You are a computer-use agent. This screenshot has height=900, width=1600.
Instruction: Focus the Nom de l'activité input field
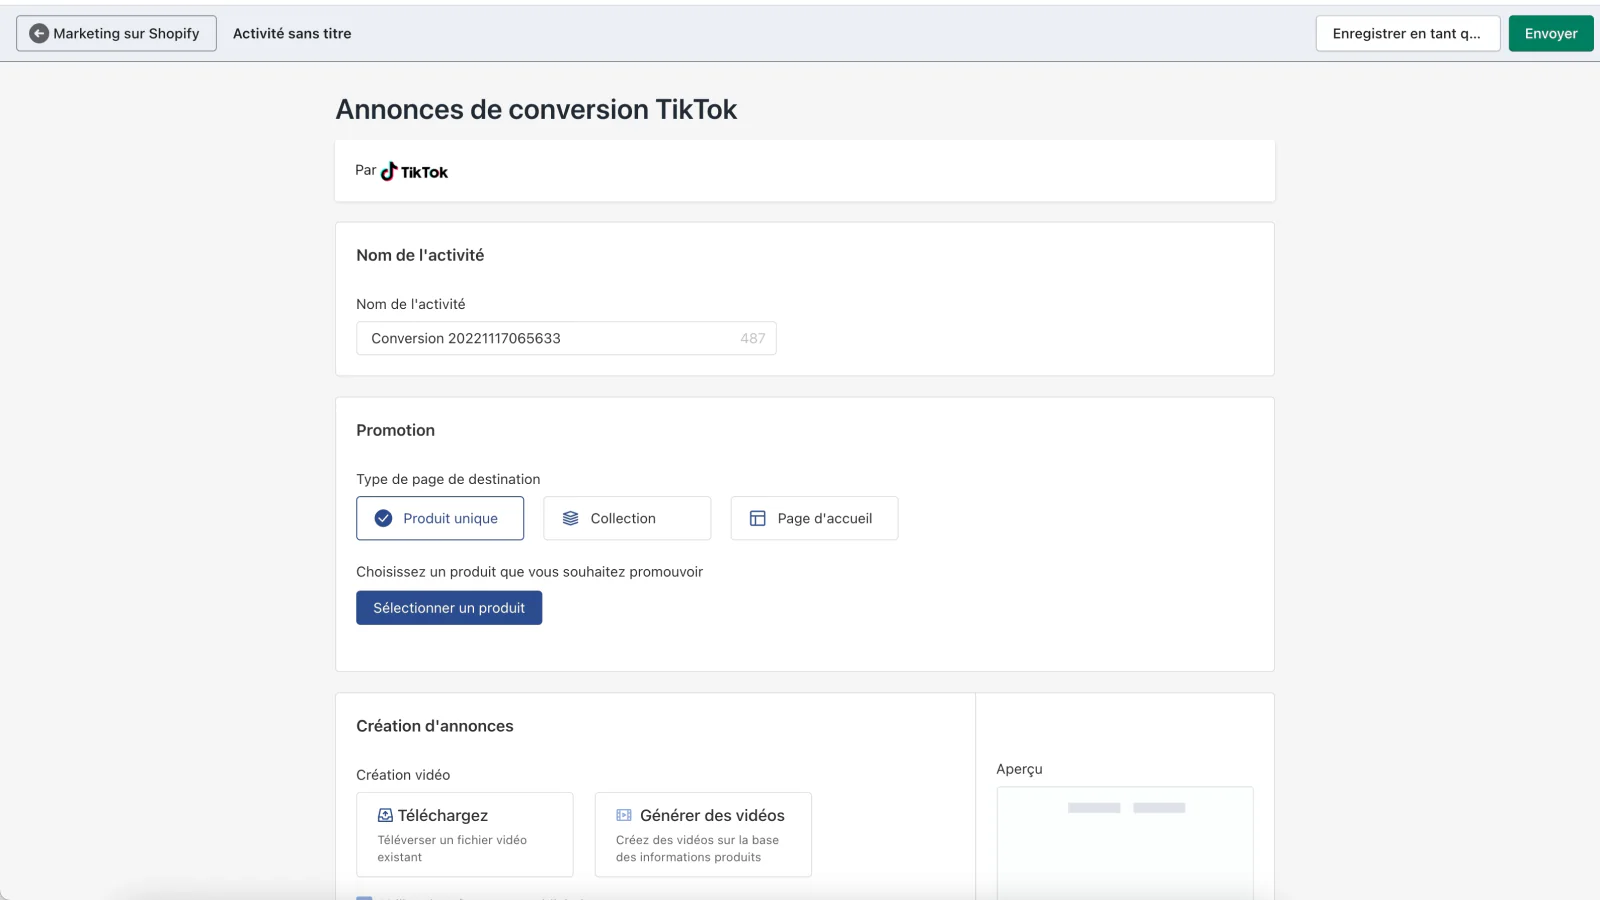(566, 338)
